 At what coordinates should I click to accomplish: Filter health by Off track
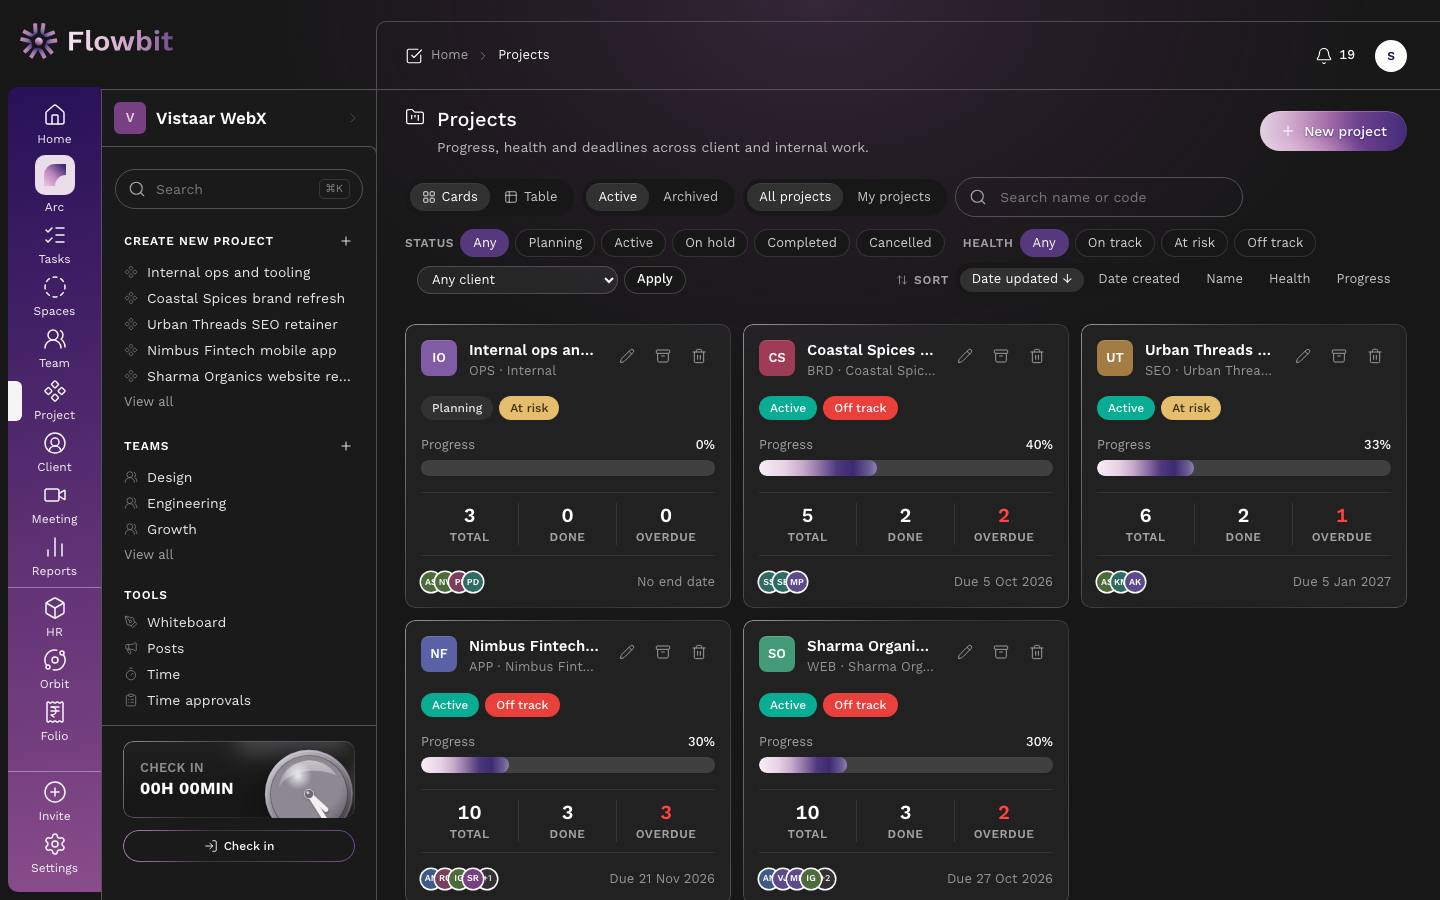[1275, 243]
